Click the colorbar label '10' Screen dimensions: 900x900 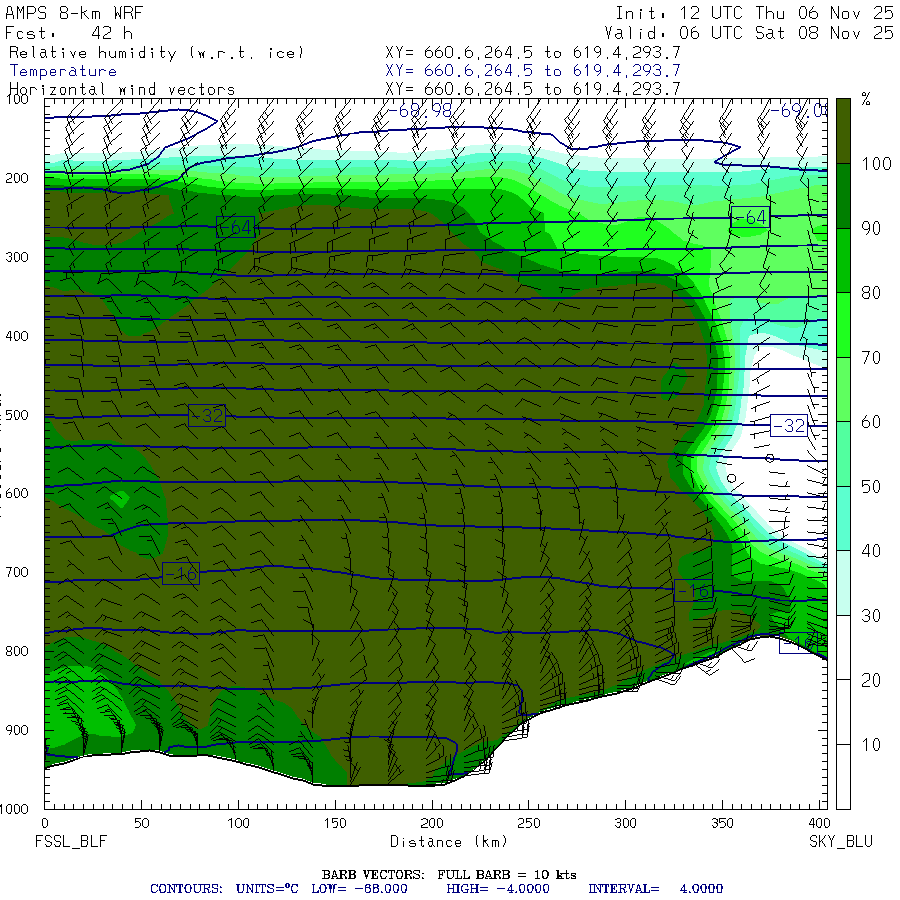click(871, 744)
